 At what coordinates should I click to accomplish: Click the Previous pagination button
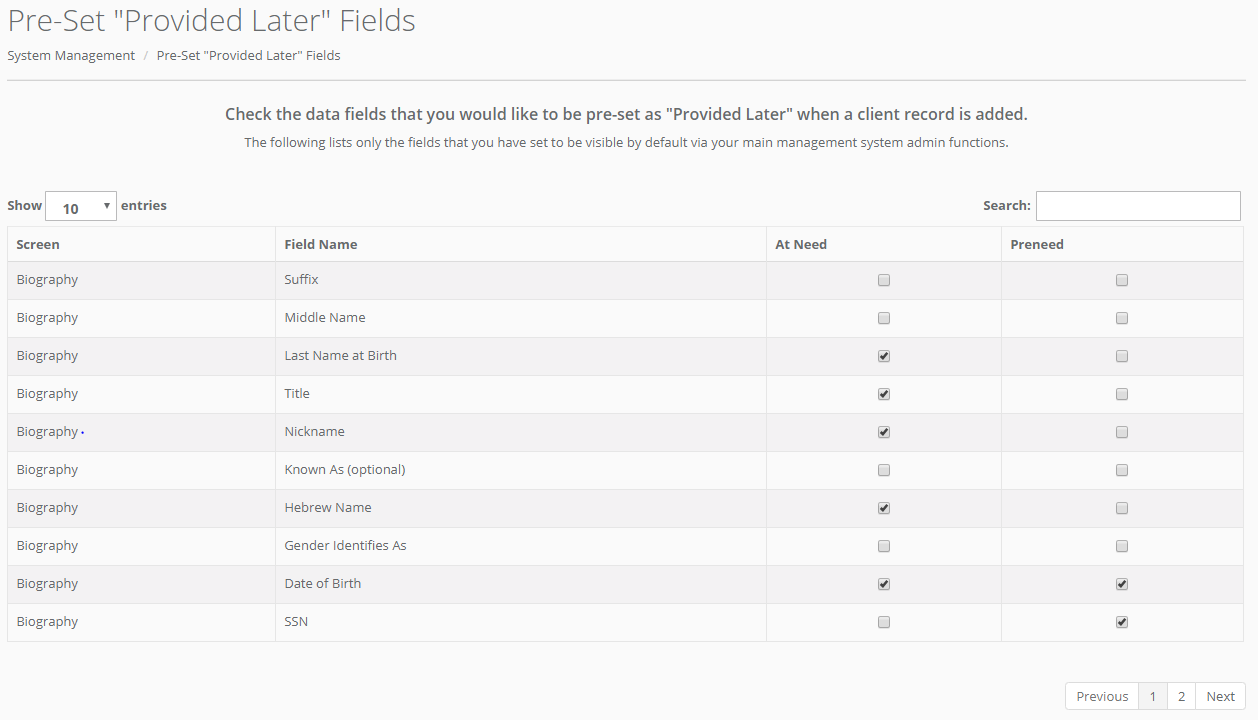pos(1102,697)
